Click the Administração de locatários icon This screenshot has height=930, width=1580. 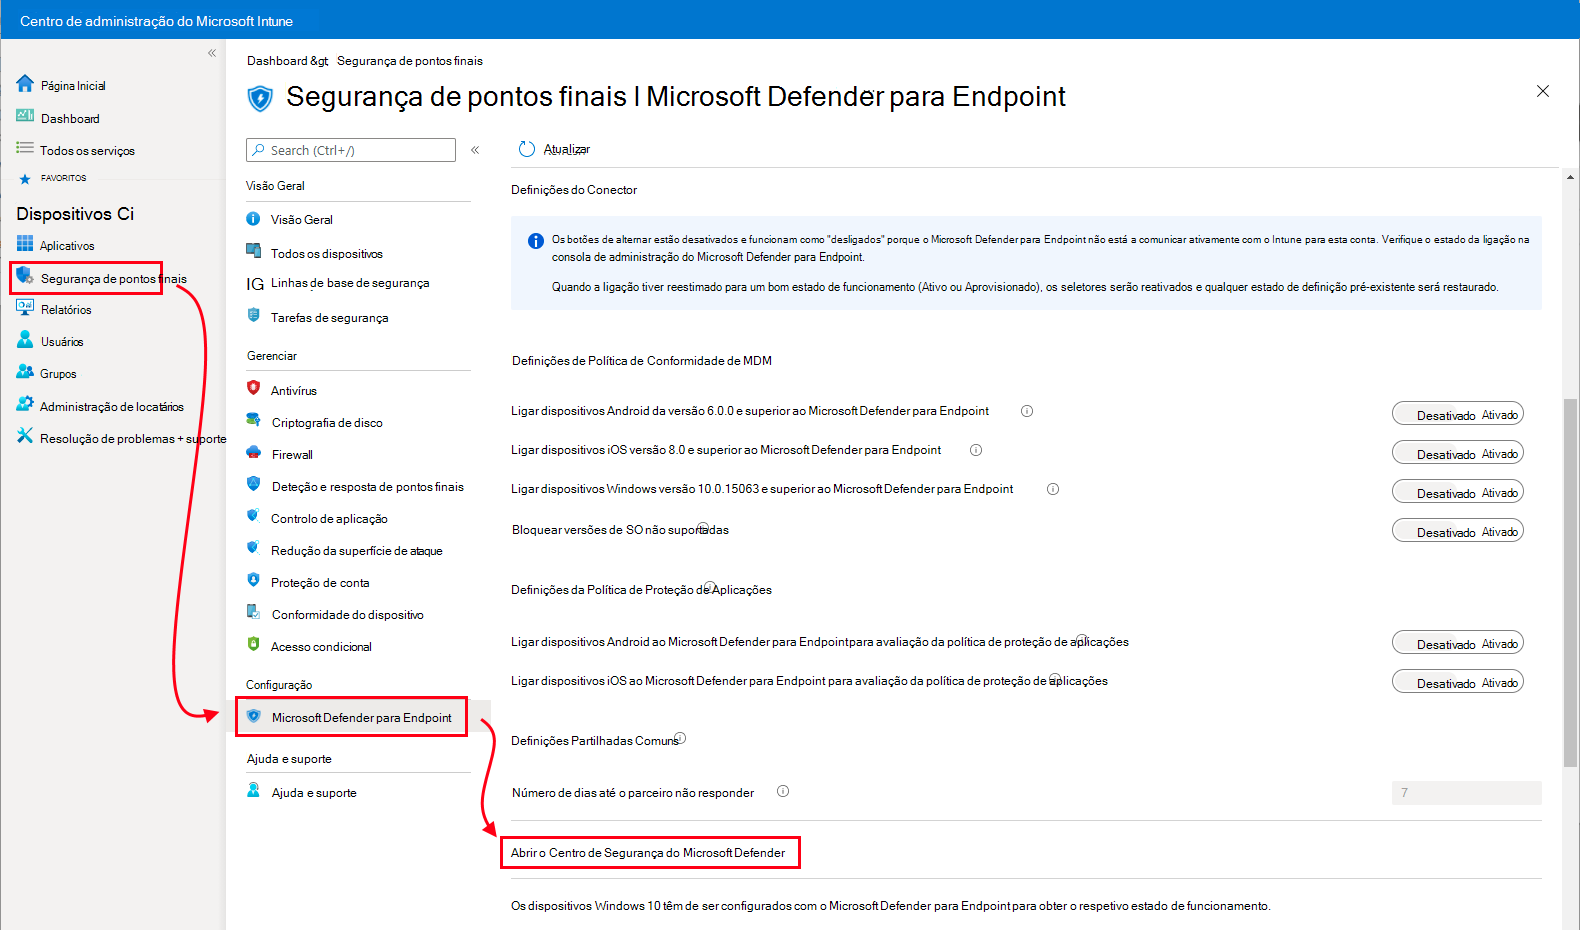25,404
